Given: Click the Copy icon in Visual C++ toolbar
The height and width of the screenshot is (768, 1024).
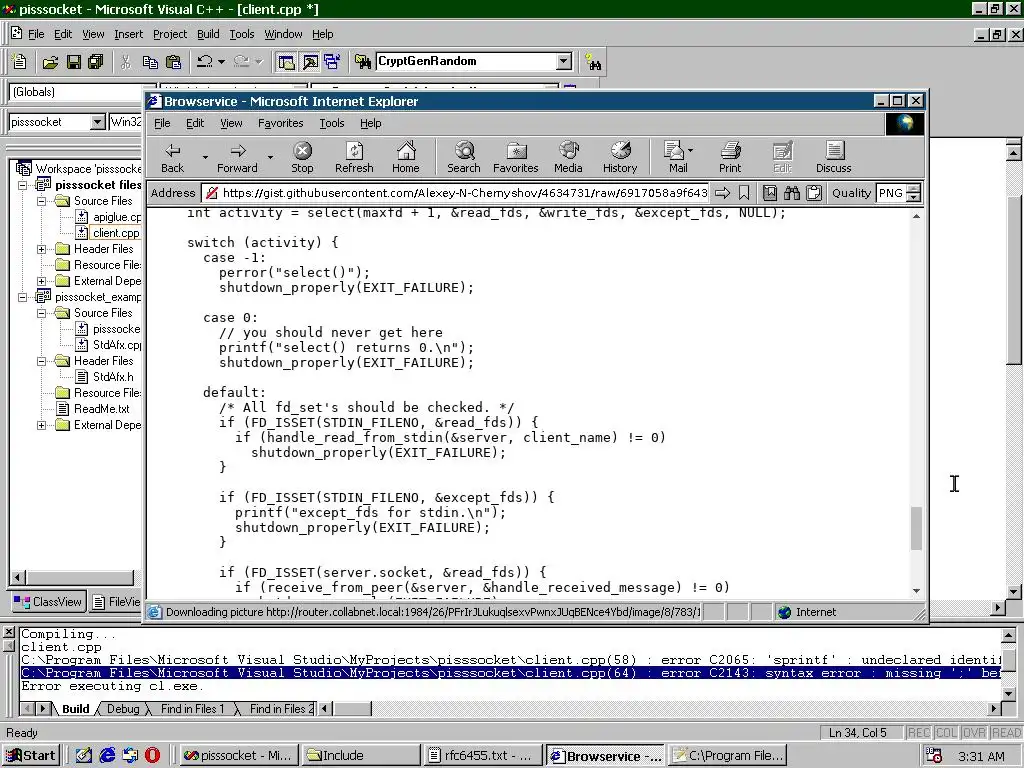Looking at the screenshot, I should (x=150, y=62).
